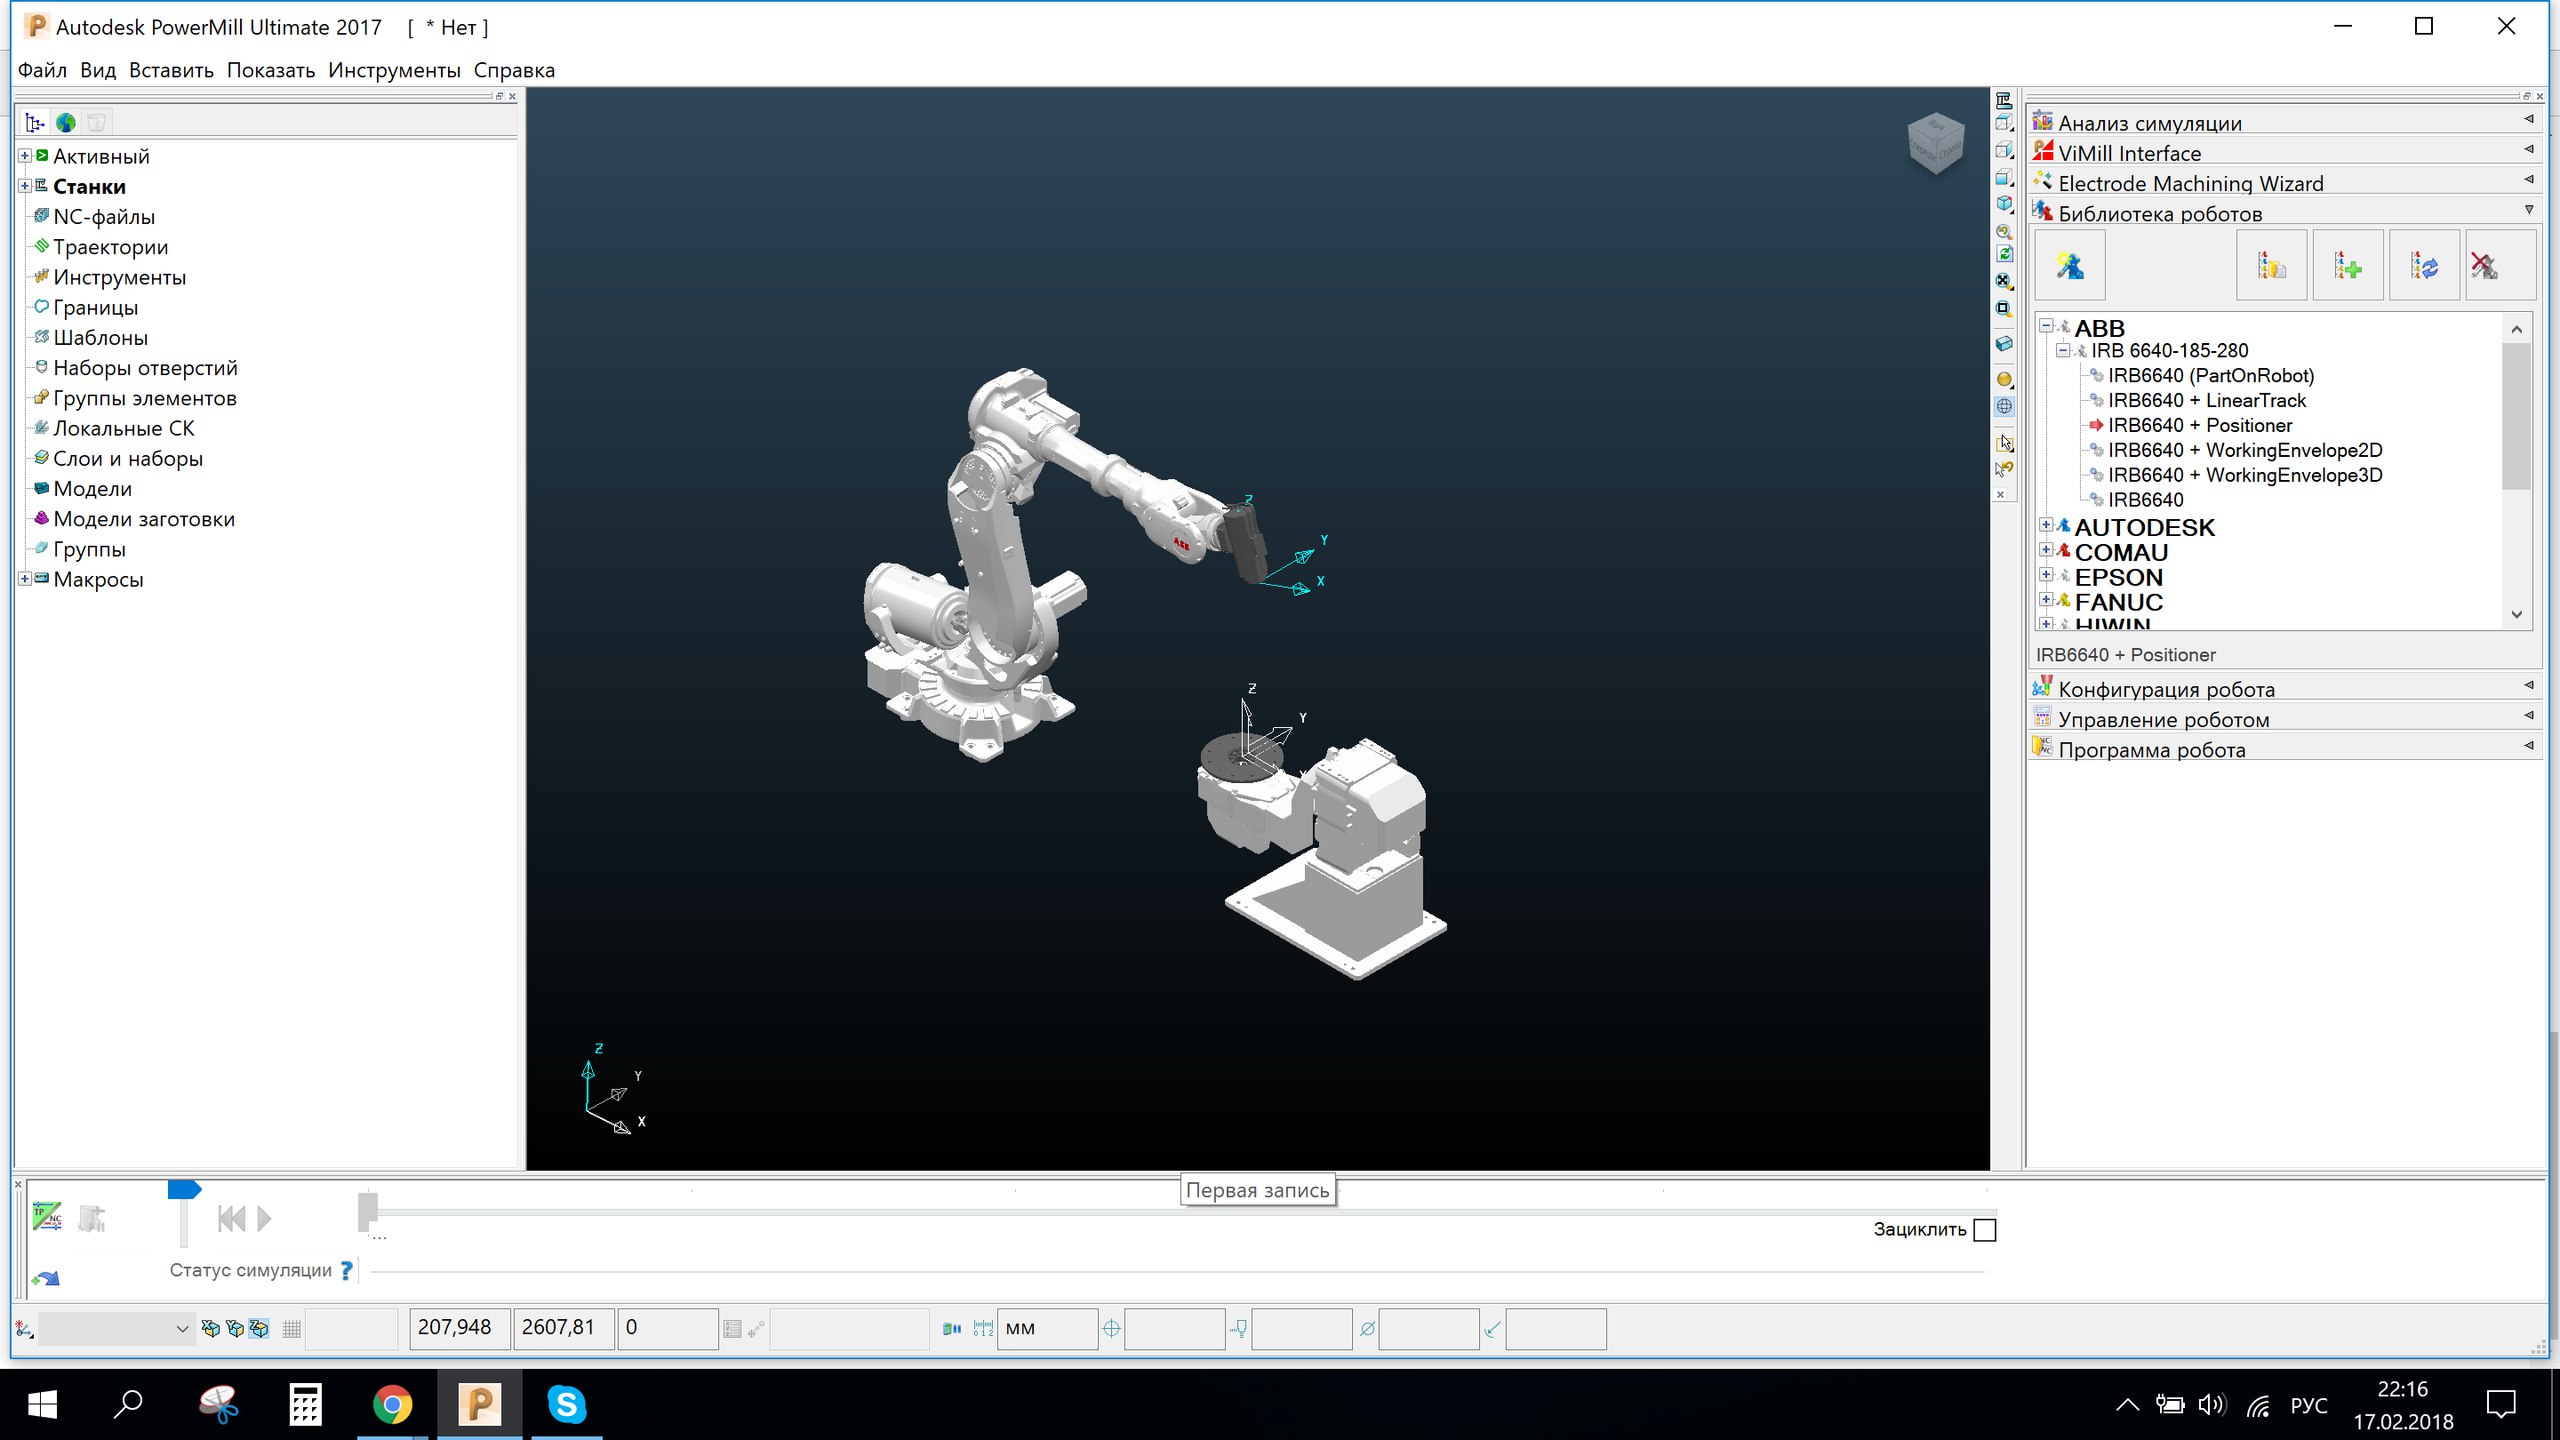Click the add robot to library icon
2560x1440 pixels.
coord(2347,266)
